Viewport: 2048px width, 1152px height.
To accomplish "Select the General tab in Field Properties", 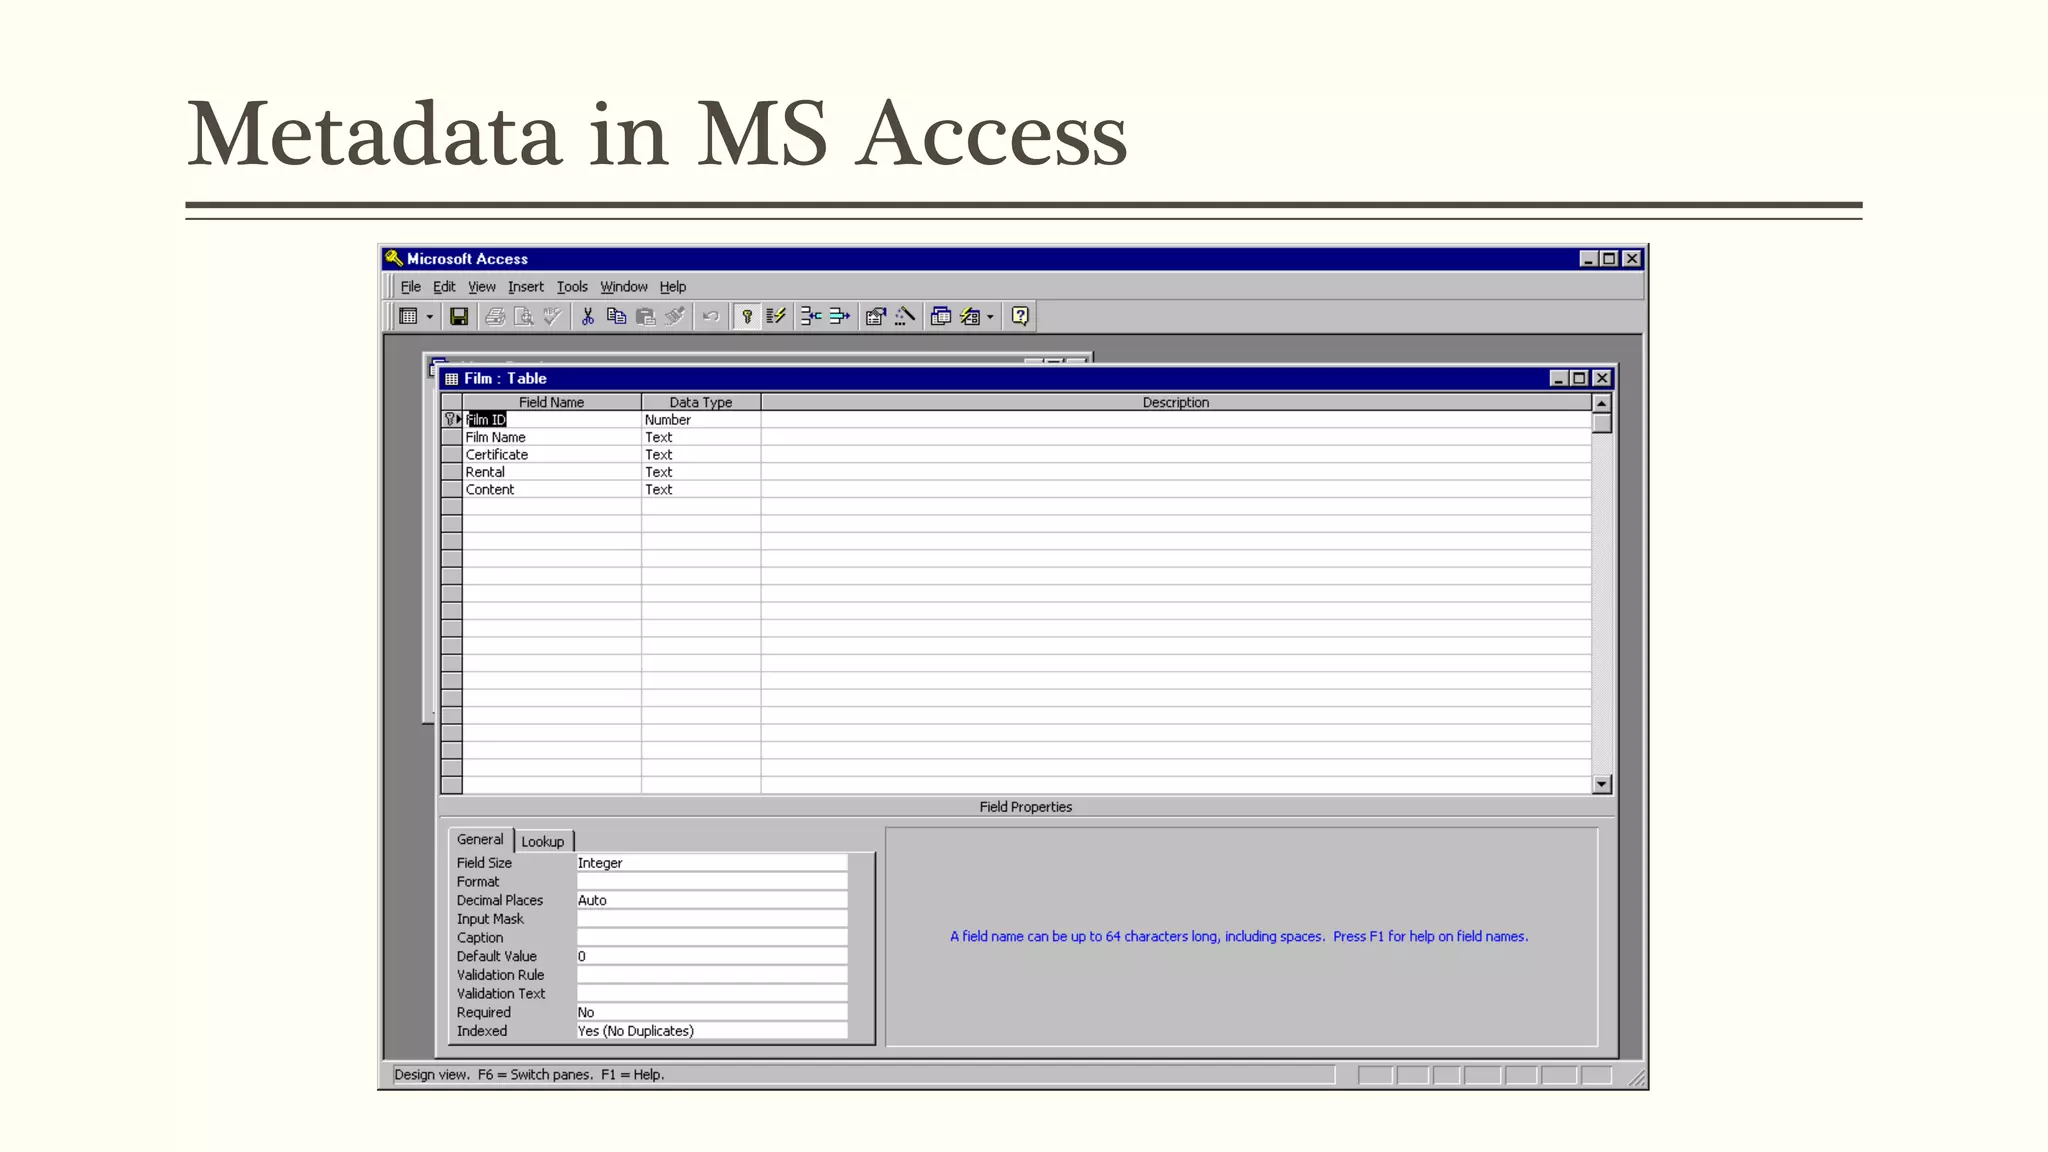I will pyautogui.click(x=480, y=840).
